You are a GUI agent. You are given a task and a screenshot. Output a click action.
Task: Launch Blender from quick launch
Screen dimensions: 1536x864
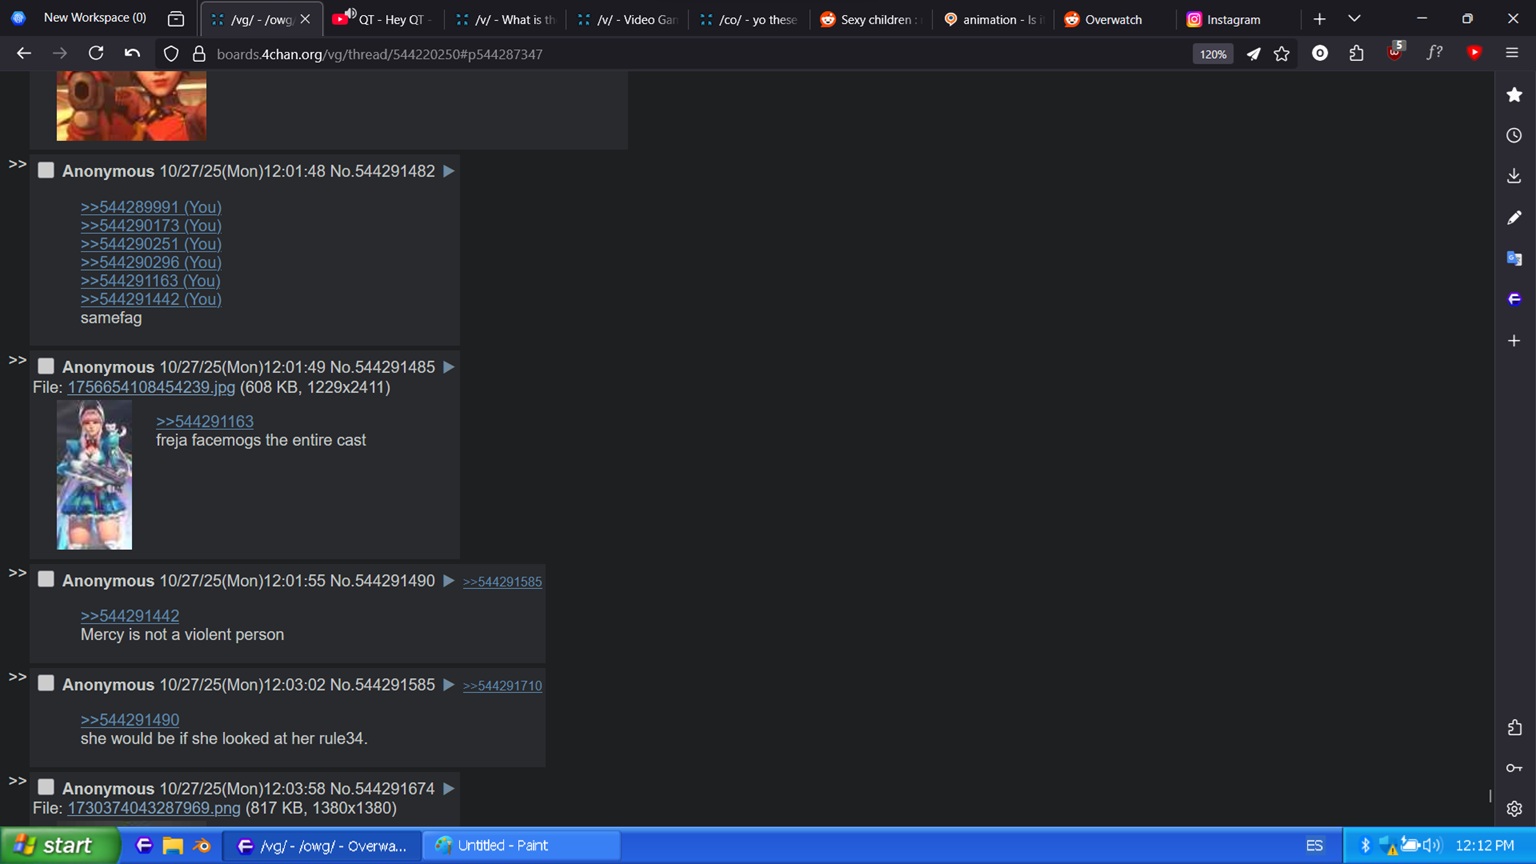click(x=202, y=845)
